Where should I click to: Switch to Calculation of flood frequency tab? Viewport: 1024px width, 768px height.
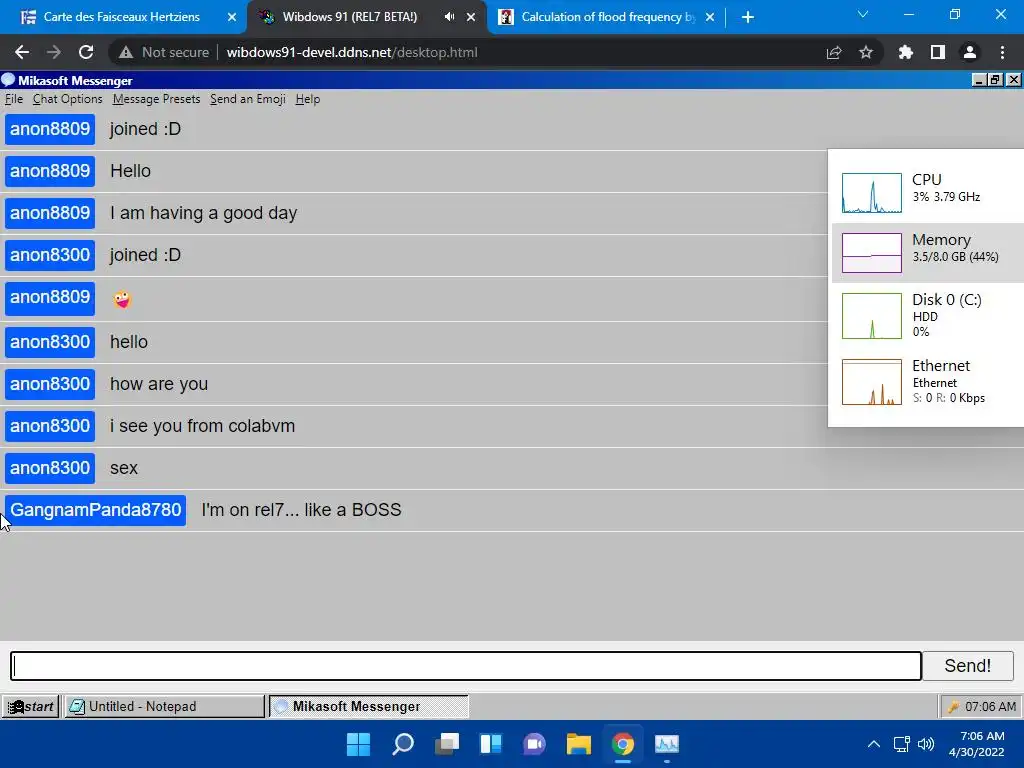[x=608, y=17]
